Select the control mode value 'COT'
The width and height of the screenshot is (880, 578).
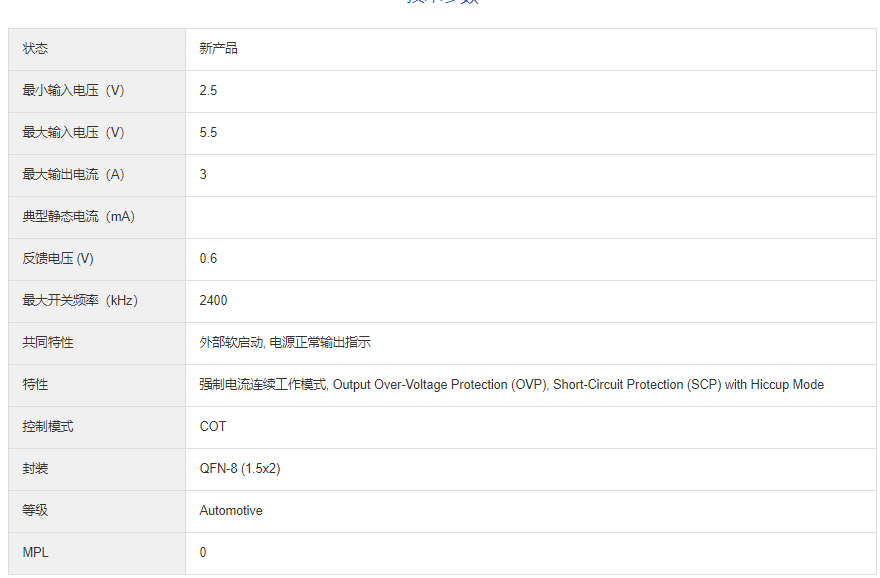coord(213,427)
